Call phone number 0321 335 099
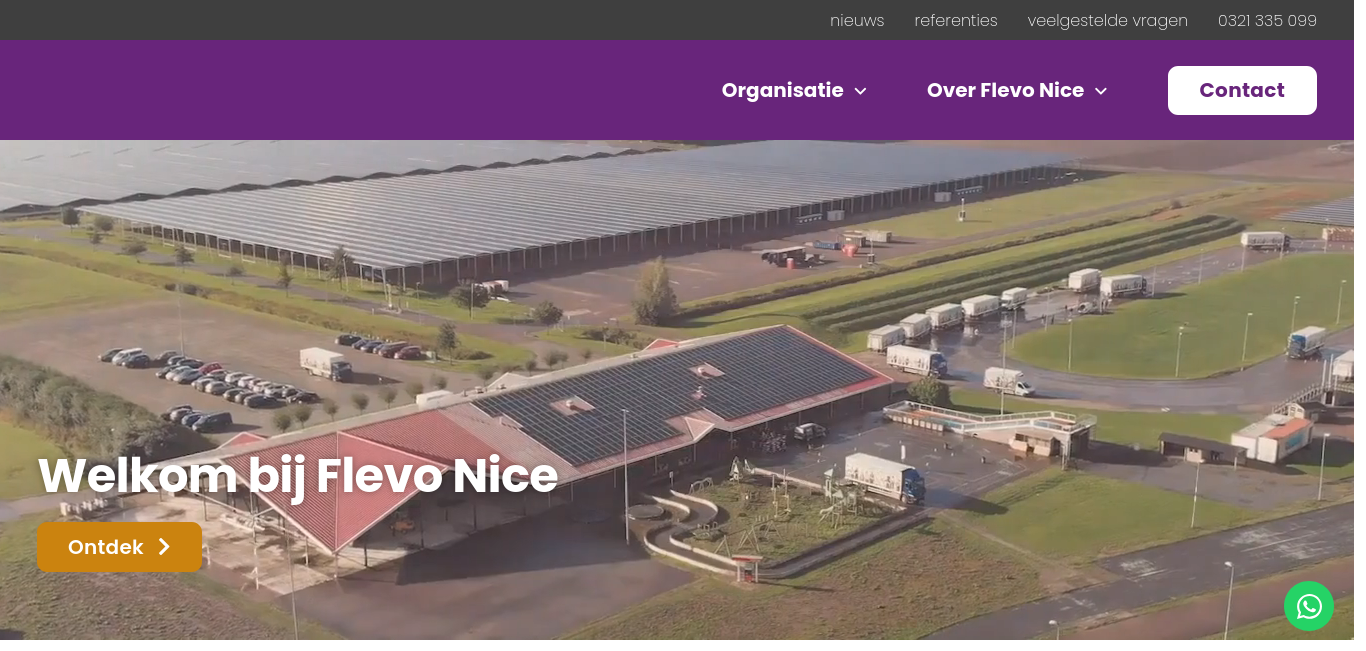1366x651 pixels. pyautogui.click(x=1267, y=20)
